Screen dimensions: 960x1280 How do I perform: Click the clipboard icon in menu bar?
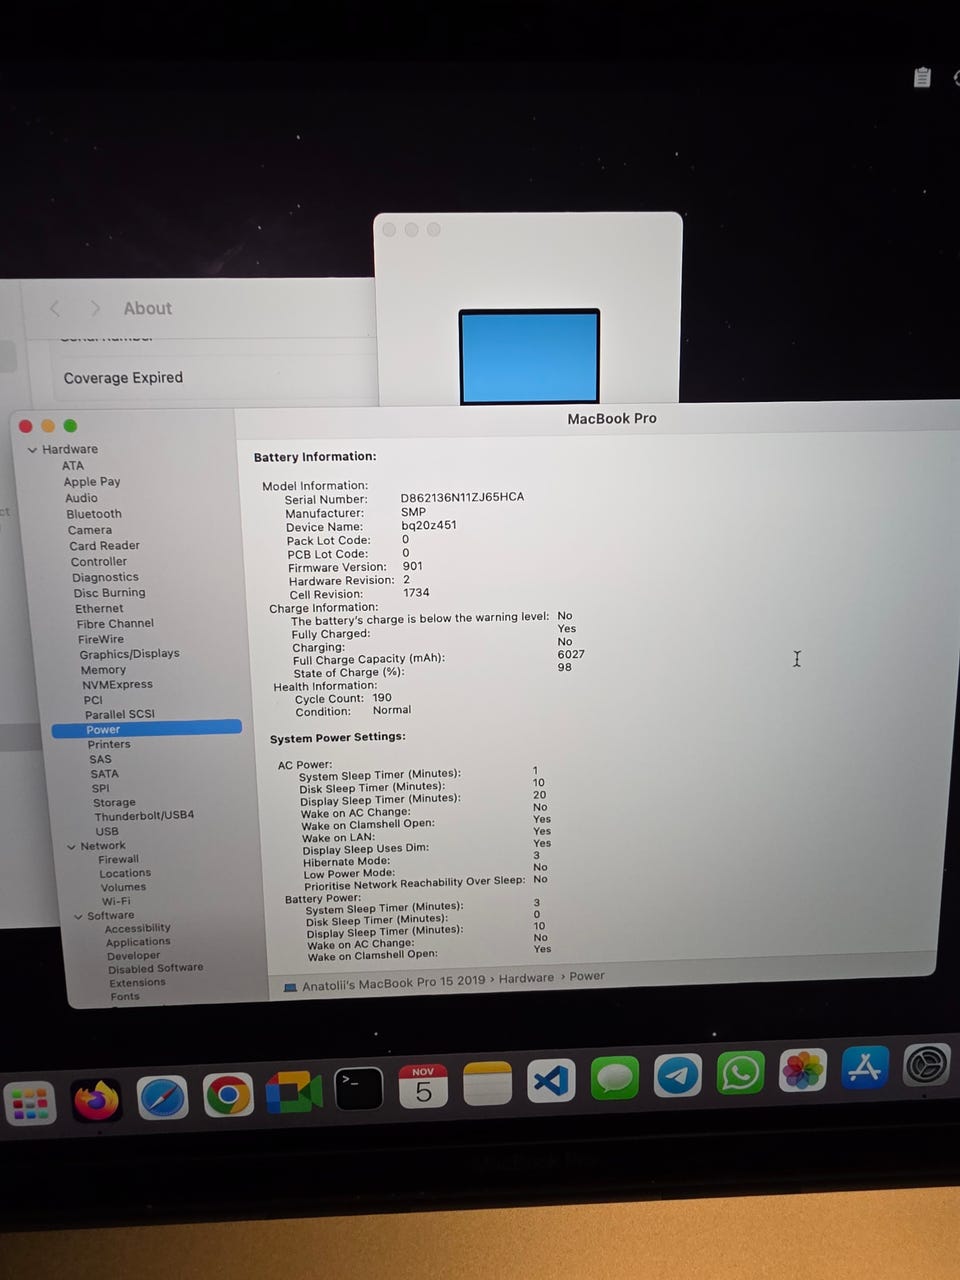click(x=923, y=77)
